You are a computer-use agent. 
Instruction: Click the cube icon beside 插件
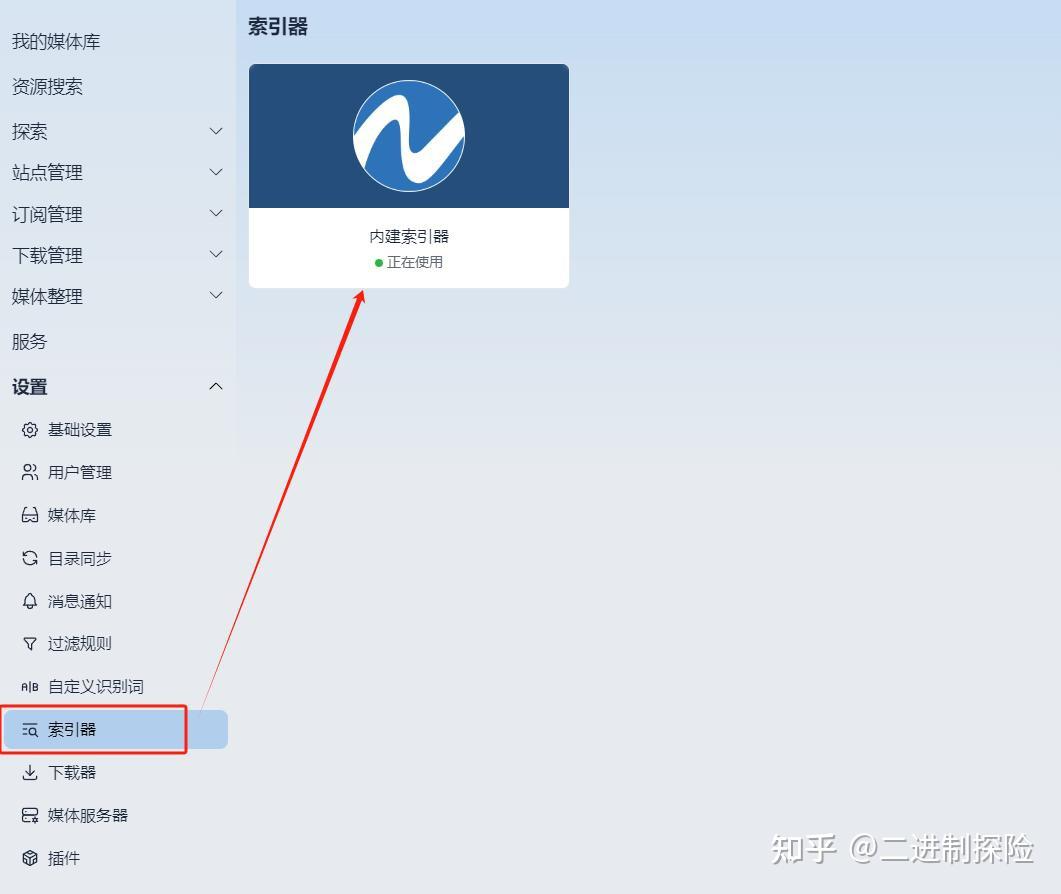point(30,858)
